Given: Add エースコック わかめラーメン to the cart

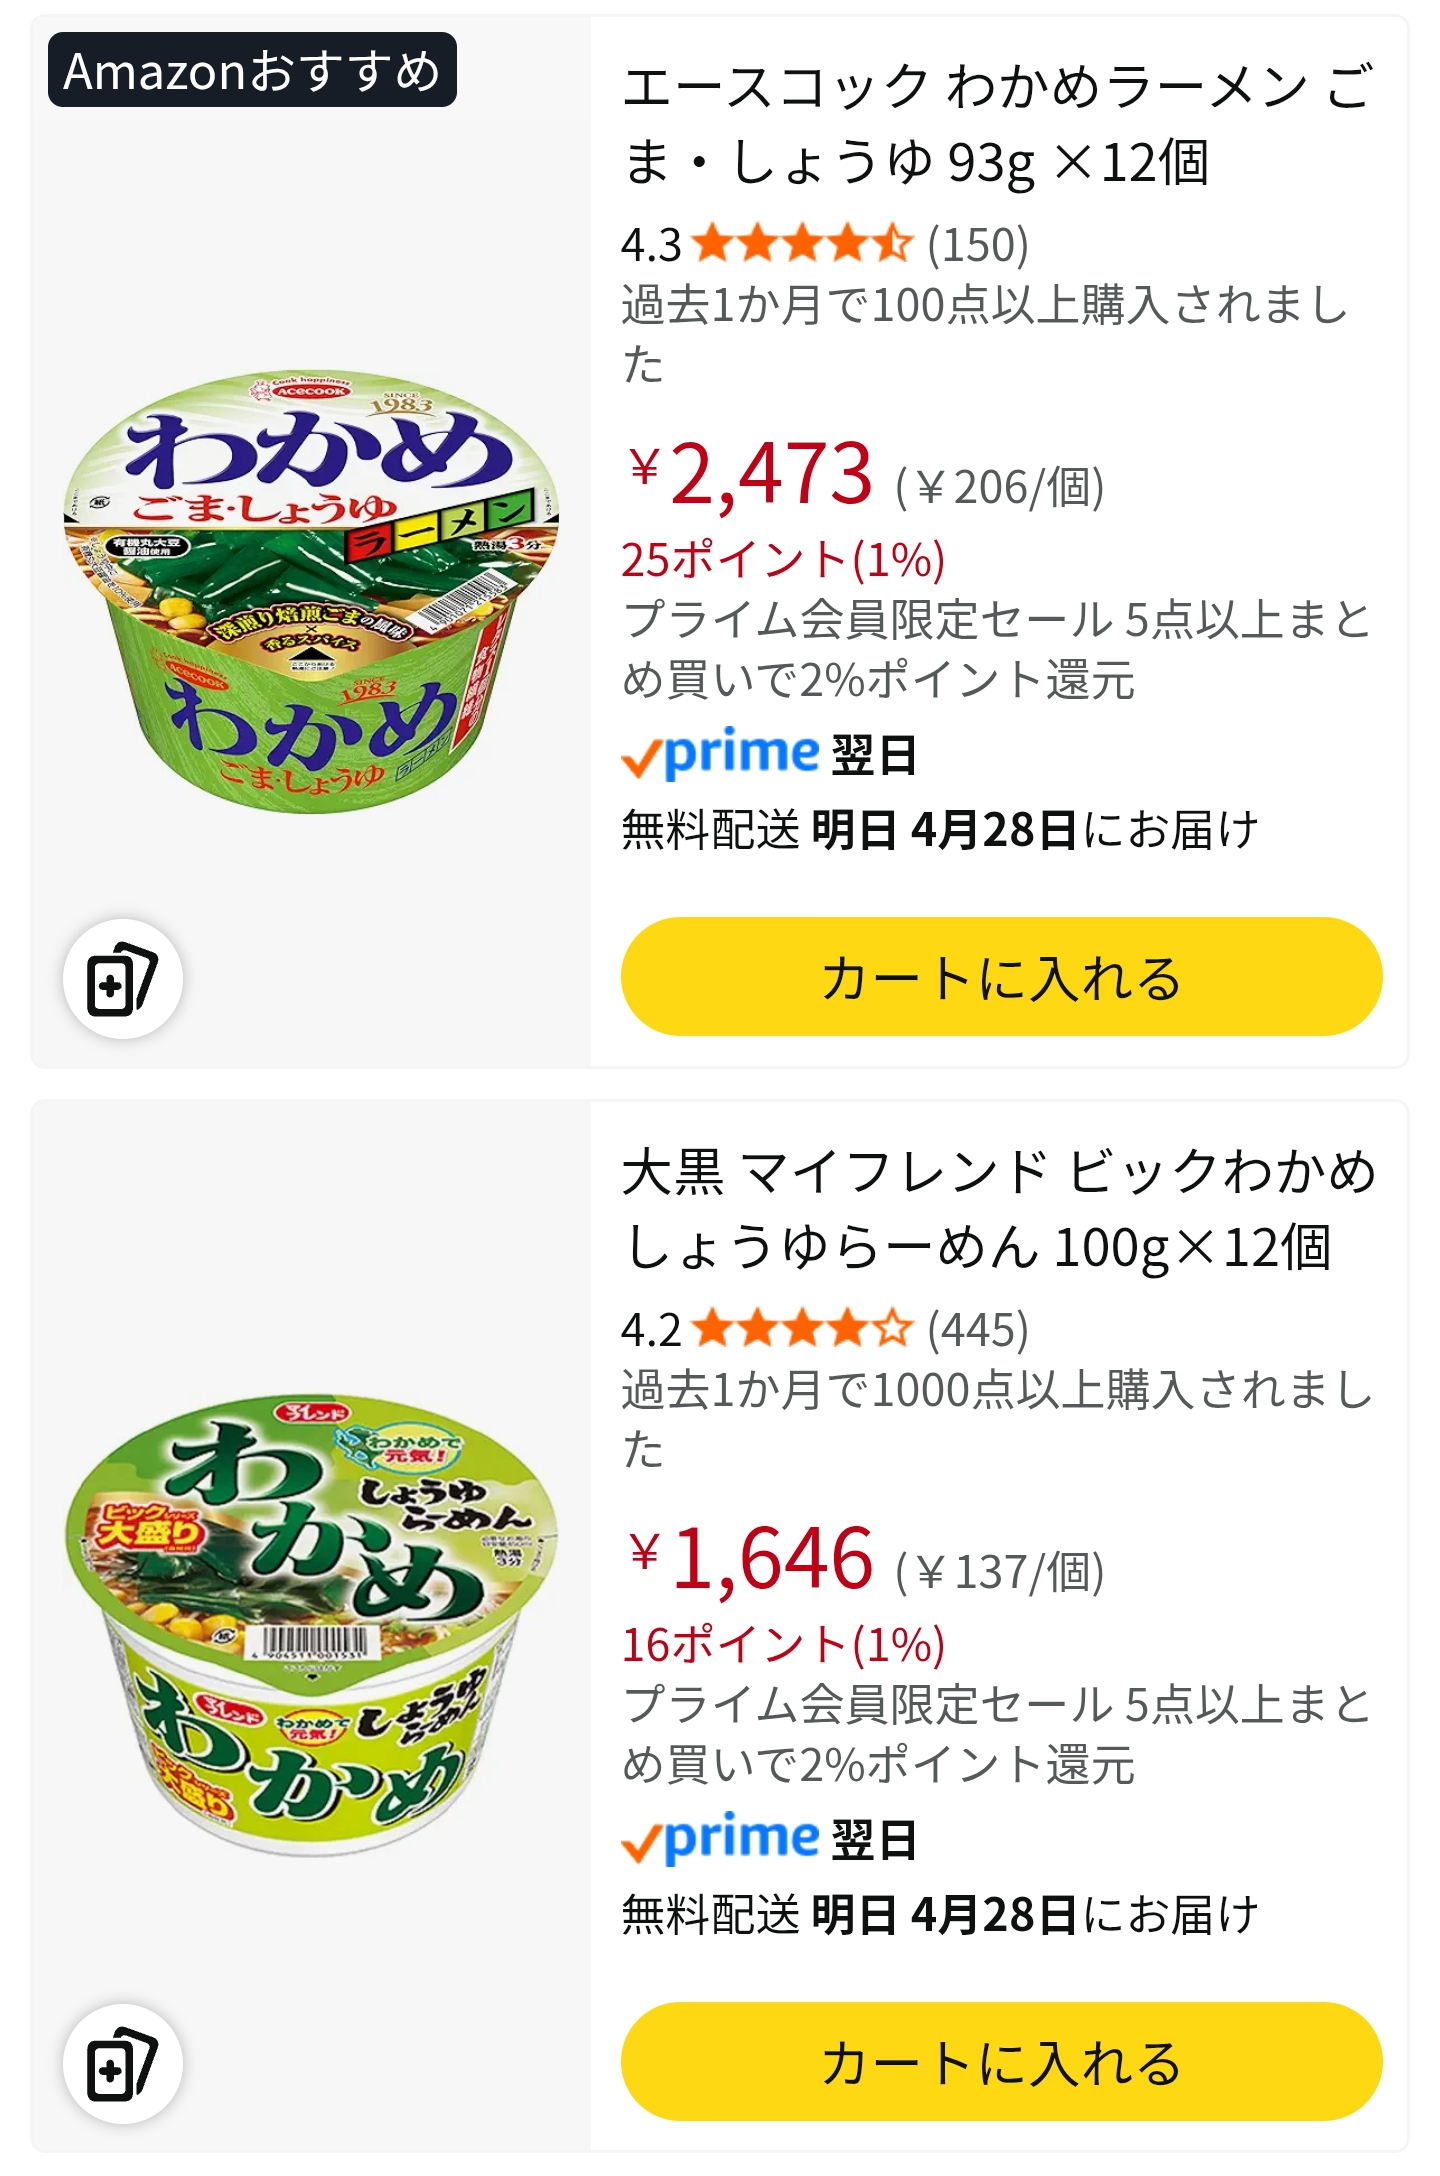Looking at the screenshot, I should (x=1001, y=977).
